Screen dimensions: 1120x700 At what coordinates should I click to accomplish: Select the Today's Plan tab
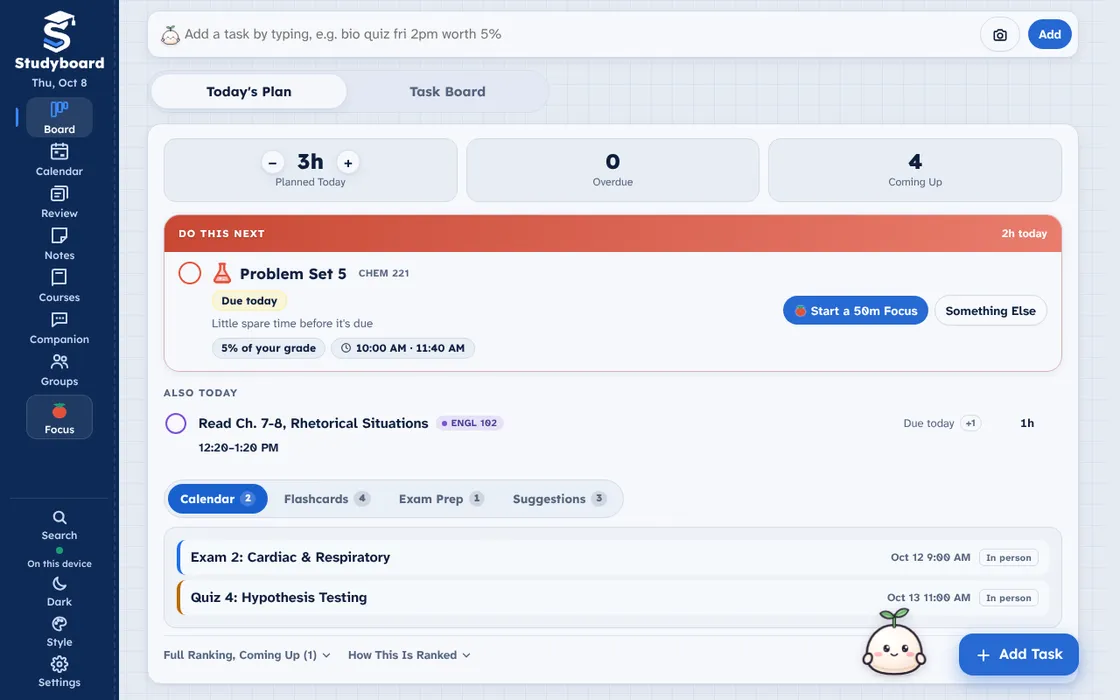pyautogui.click(x=249, y=91)
